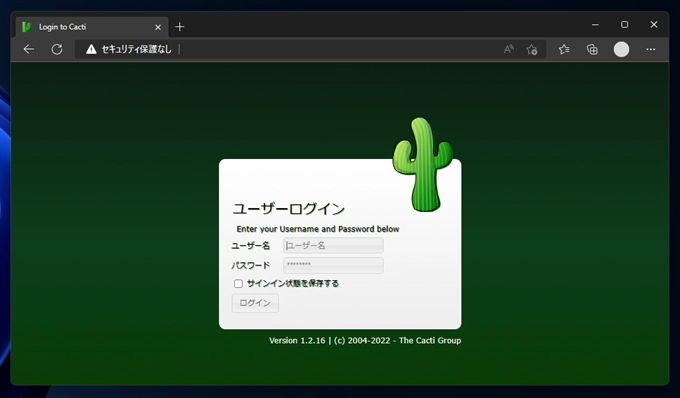The image size is (680, 398).
Task: Add this page to favorites star
Action: pyautogui.click(x=532, y=49)
